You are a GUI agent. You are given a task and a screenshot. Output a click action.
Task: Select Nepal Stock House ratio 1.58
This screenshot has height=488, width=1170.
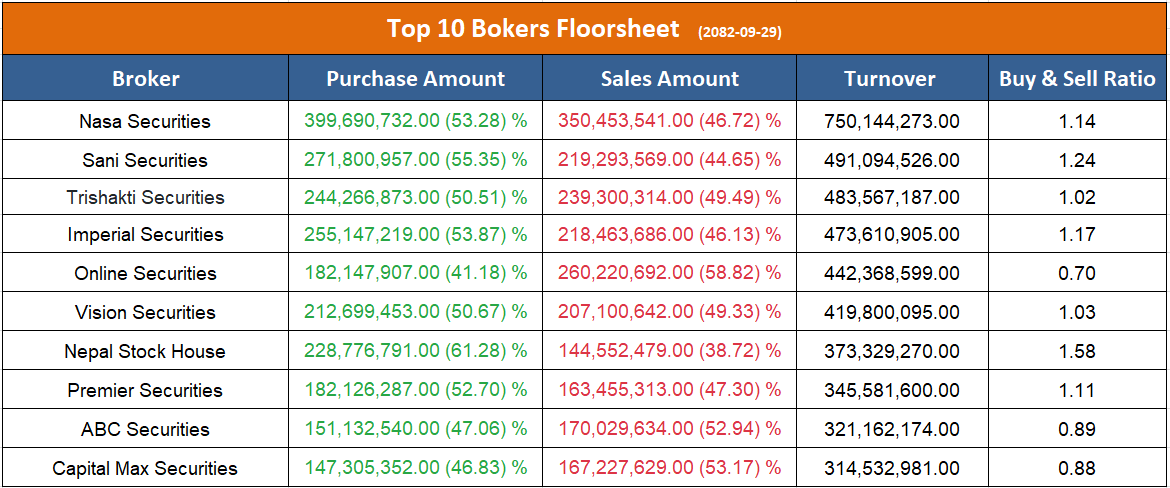click(x=1077, y=352)
